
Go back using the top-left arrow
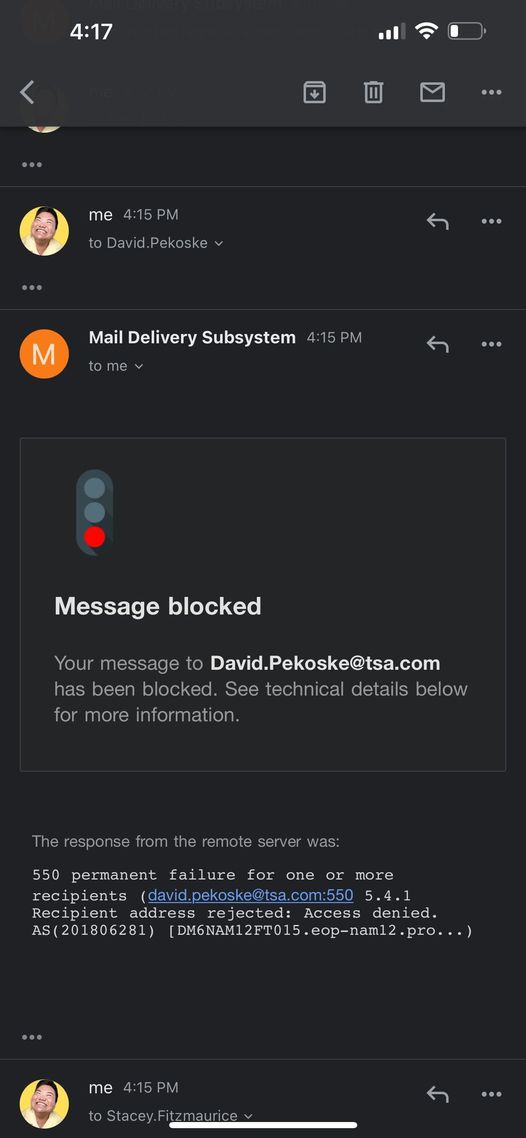point(28,92)
